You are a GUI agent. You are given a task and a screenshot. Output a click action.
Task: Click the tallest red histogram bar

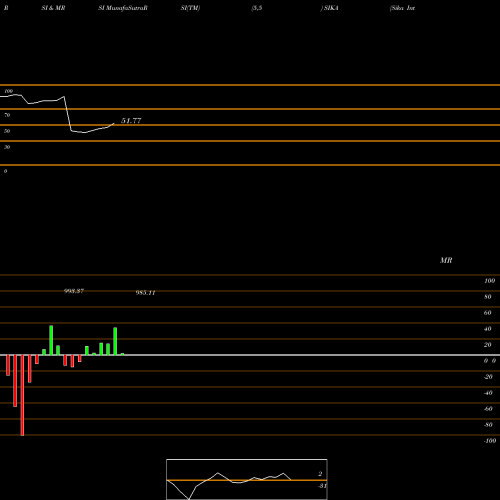(22, 395)
